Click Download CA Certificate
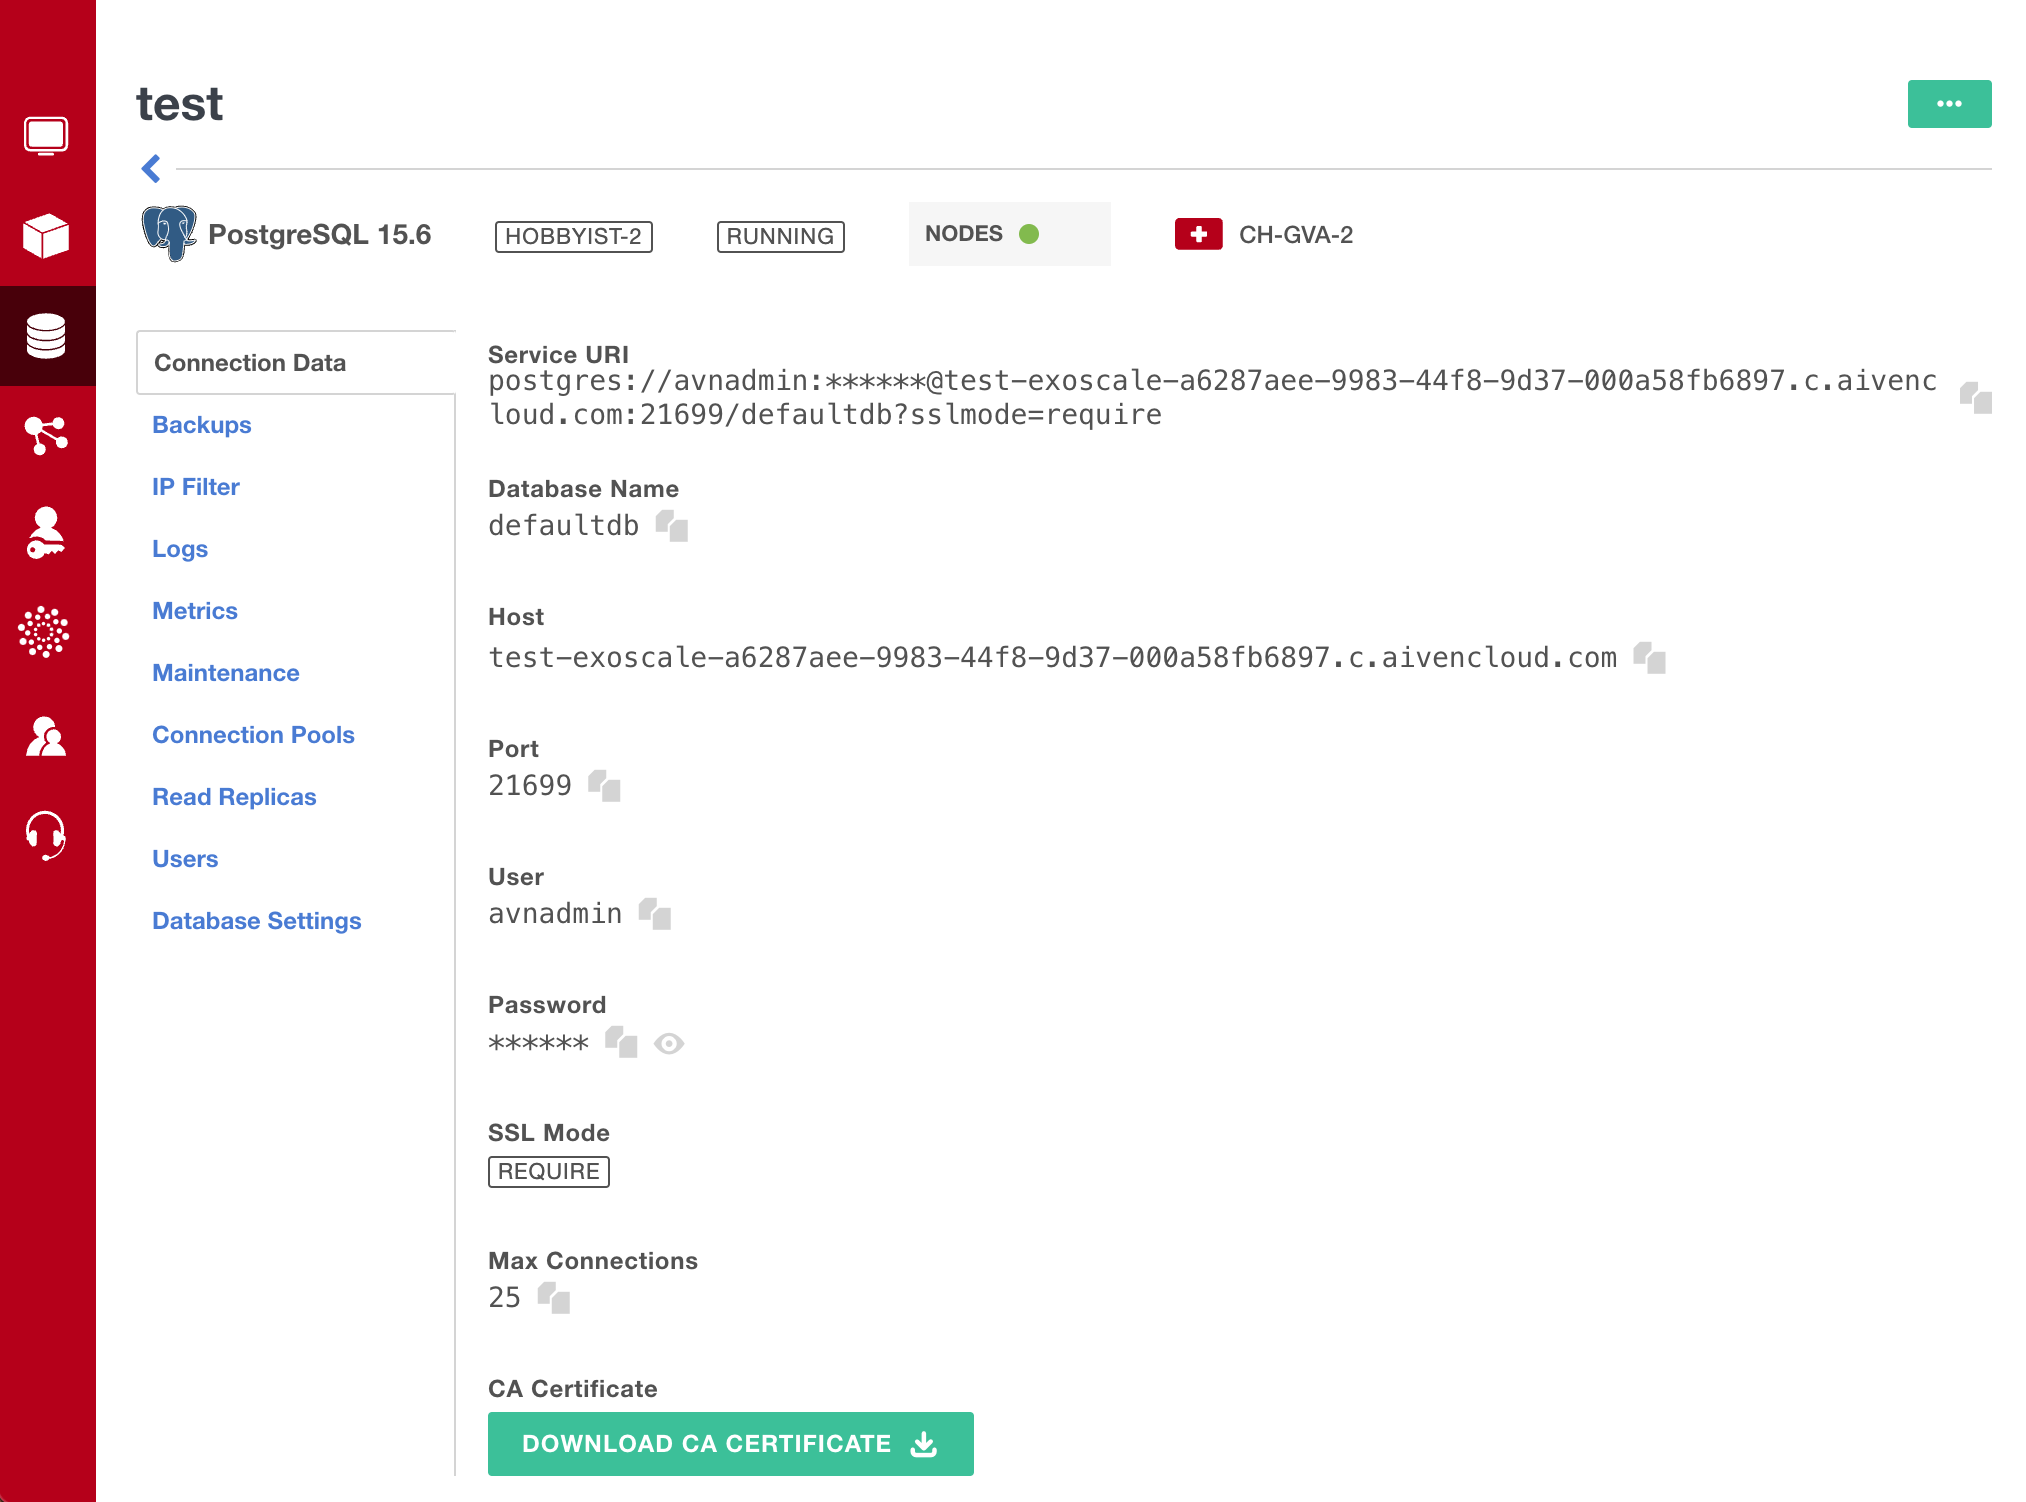Viewport: 2026px width, 1502px height. (x=729, y=1443)
